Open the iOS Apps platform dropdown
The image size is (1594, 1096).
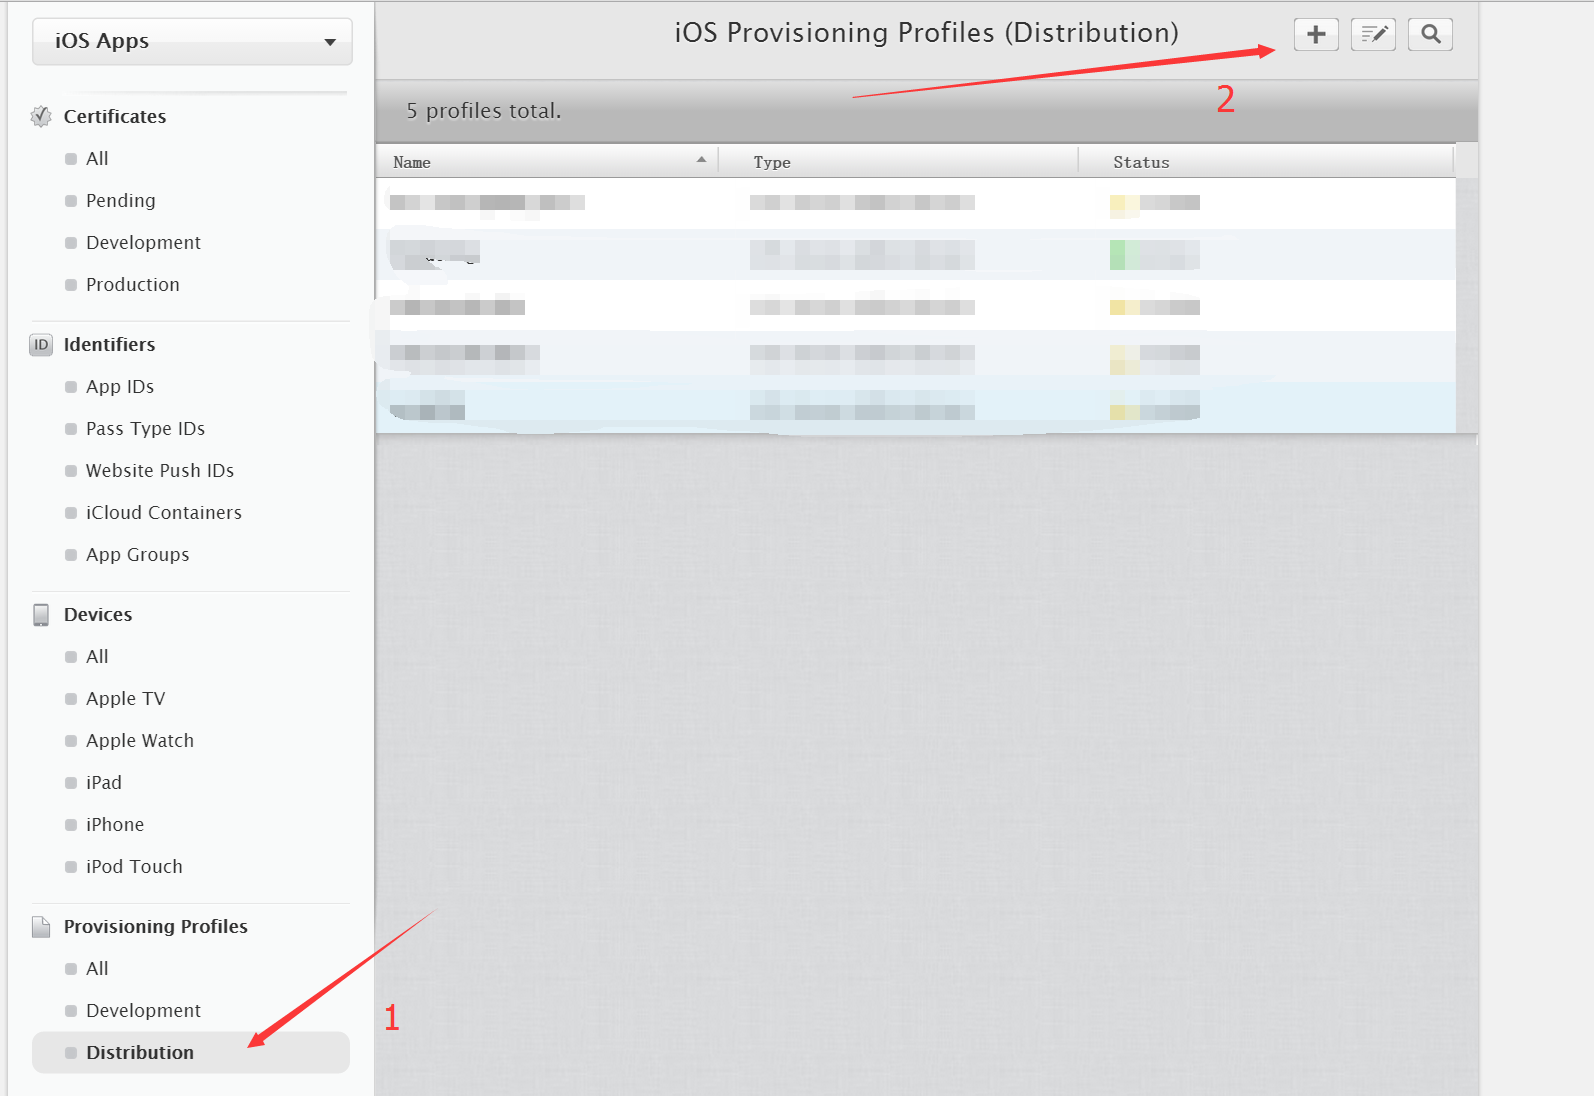click(192, 41)
